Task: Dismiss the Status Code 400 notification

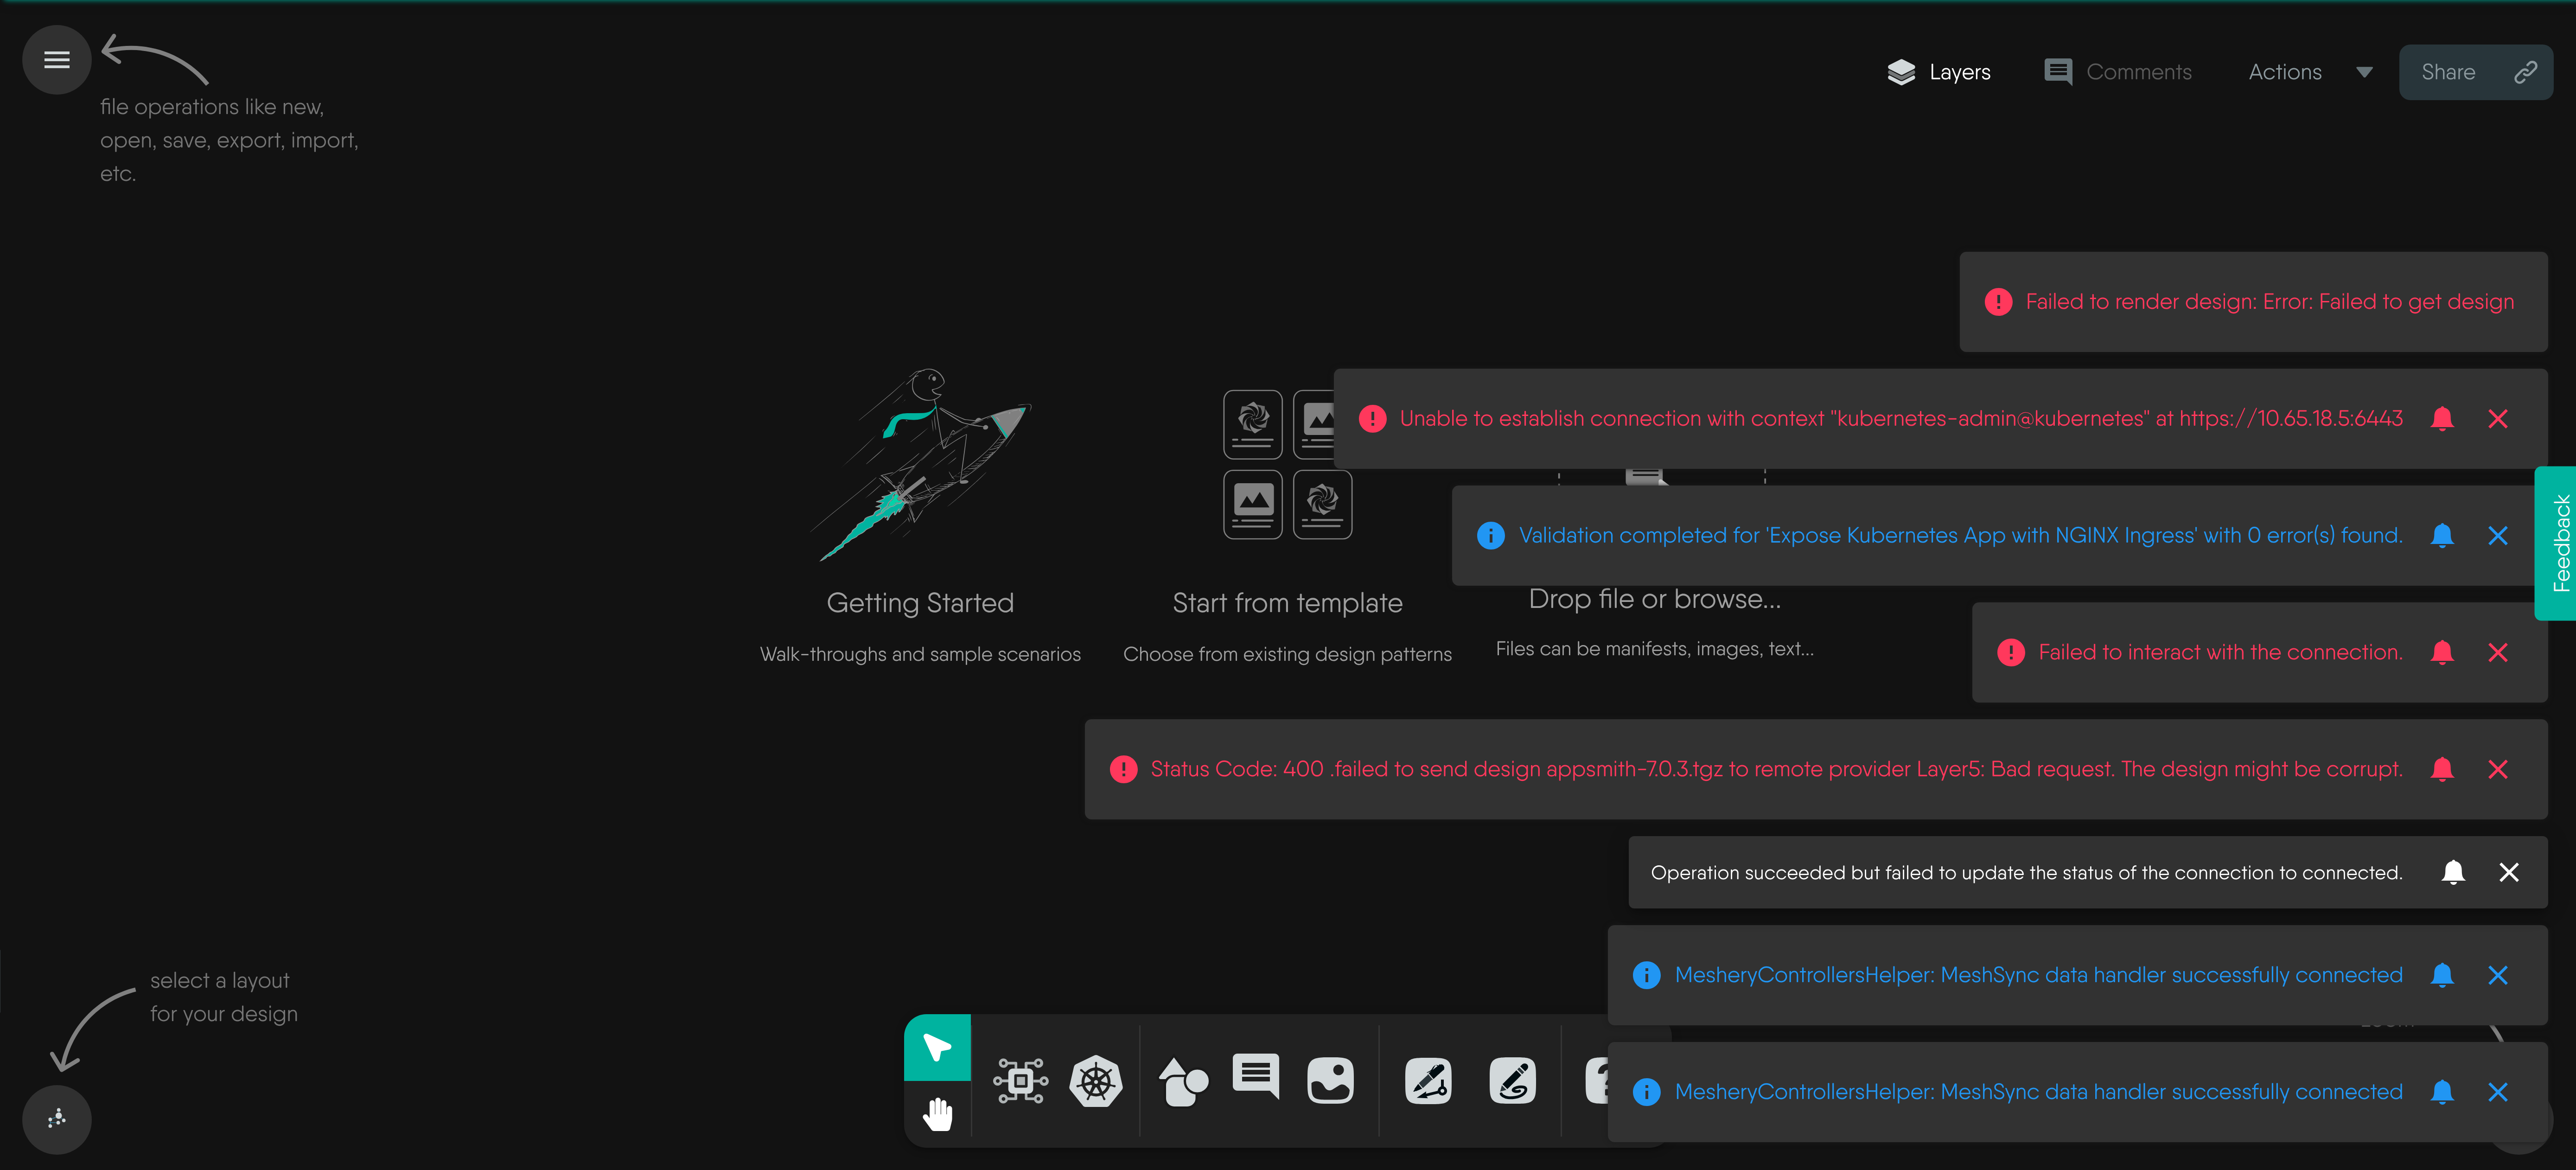Action: [x=2497, y=769]
